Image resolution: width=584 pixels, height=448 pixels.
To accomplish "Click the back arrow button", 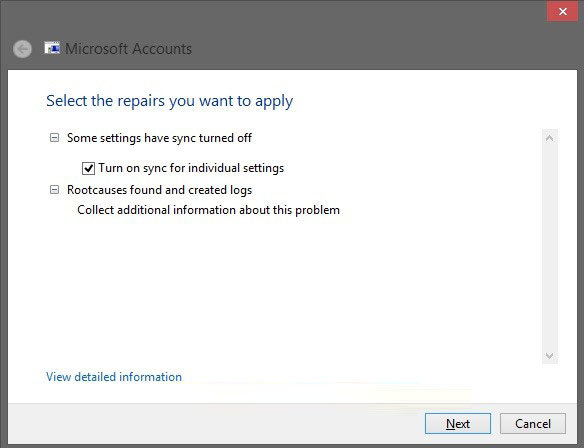I will pos(22,49).
